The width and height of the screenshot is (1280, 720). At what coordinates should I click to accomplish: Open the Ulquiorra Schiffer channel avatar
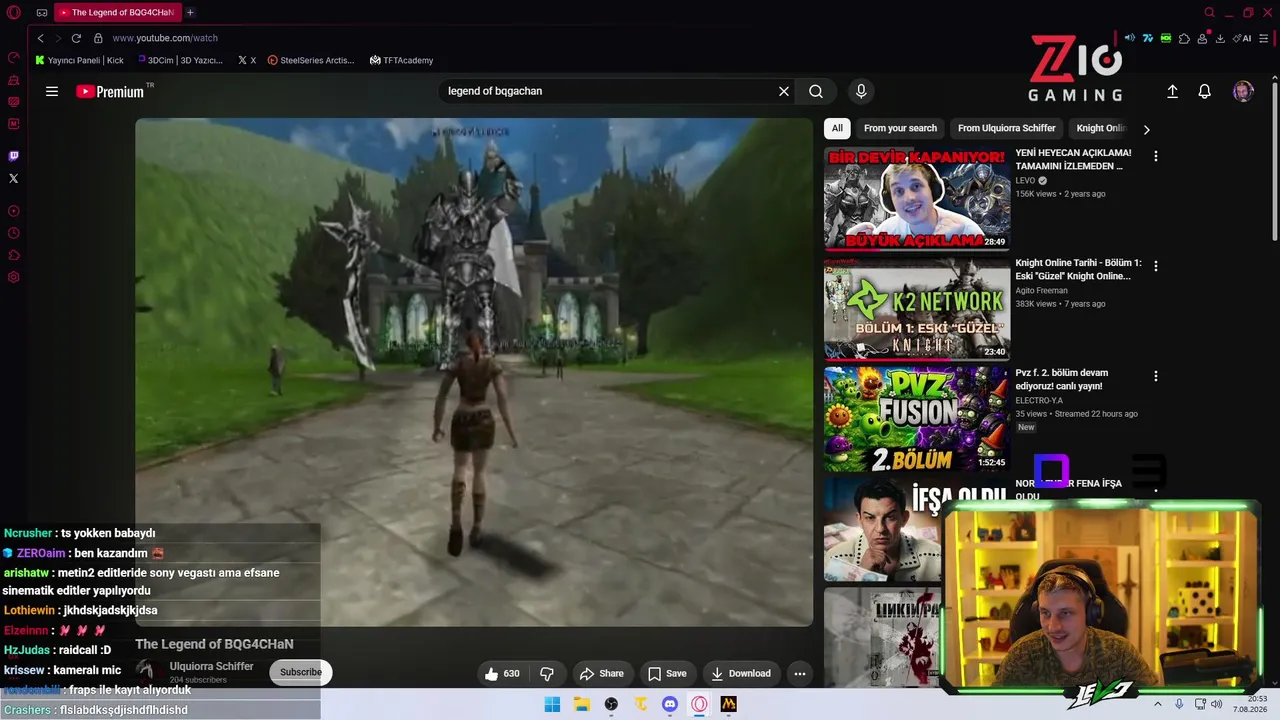coord(147,671)
